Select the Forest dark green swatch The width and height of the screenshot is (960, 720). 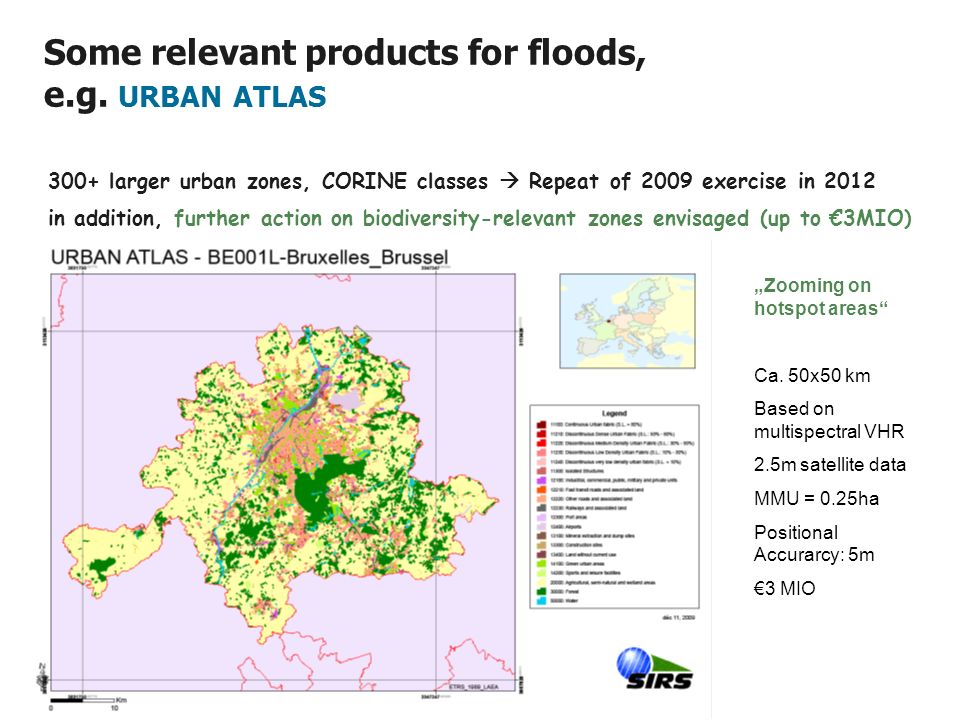click(x=541, y=591)
